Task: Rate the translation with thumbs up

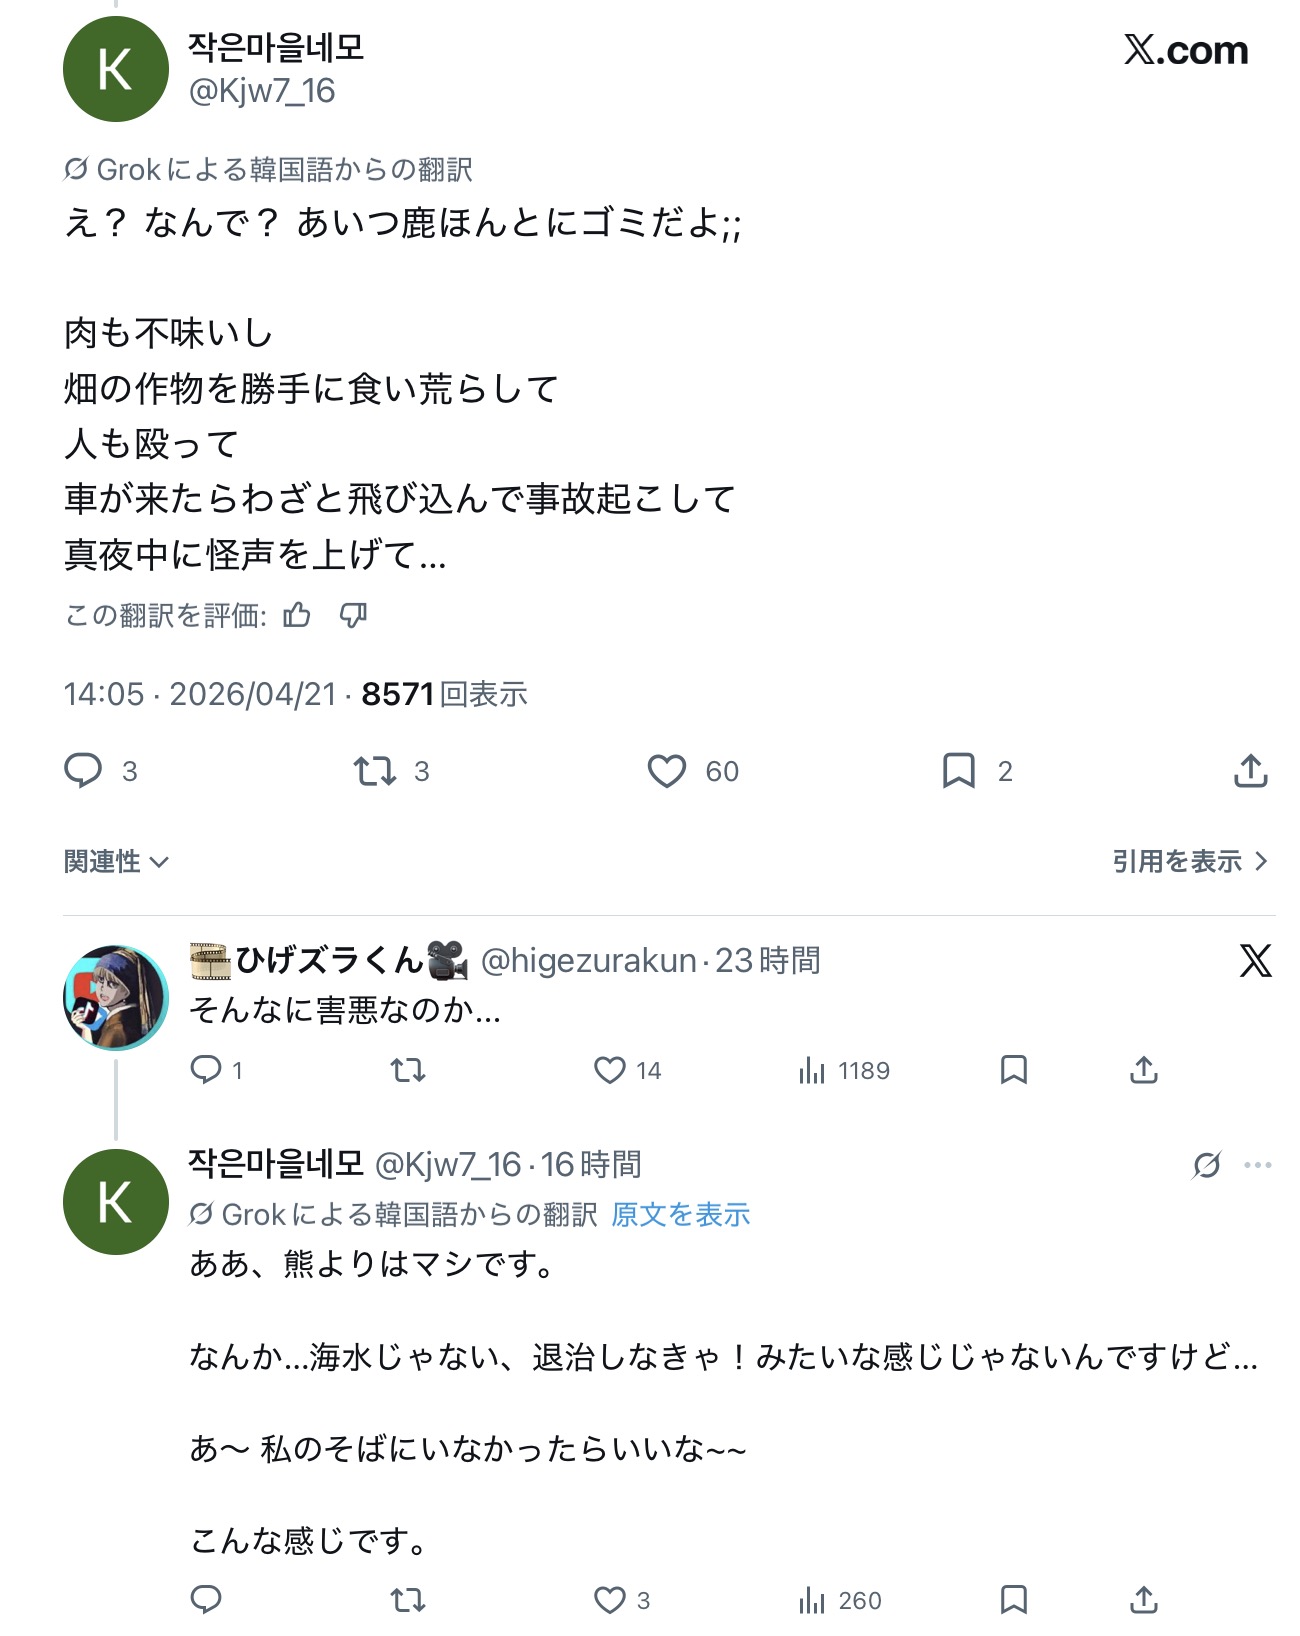Action: (x=297, y=615)
